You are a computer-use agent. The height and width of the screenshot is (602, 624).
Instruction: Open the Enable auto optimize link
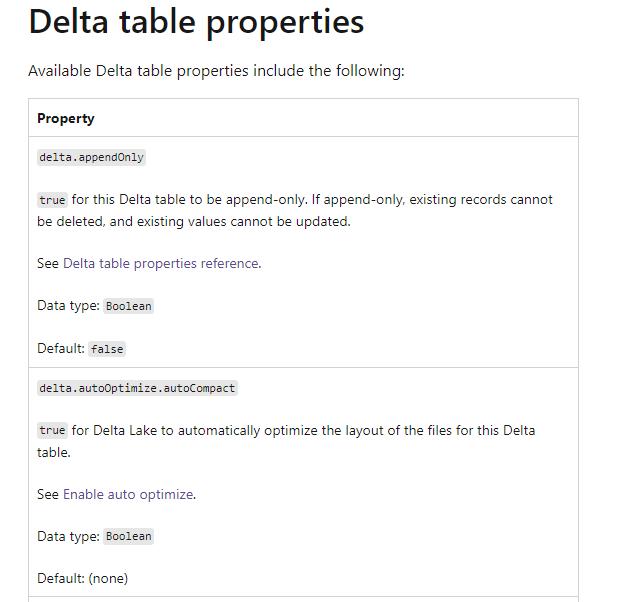coord(128,494)
